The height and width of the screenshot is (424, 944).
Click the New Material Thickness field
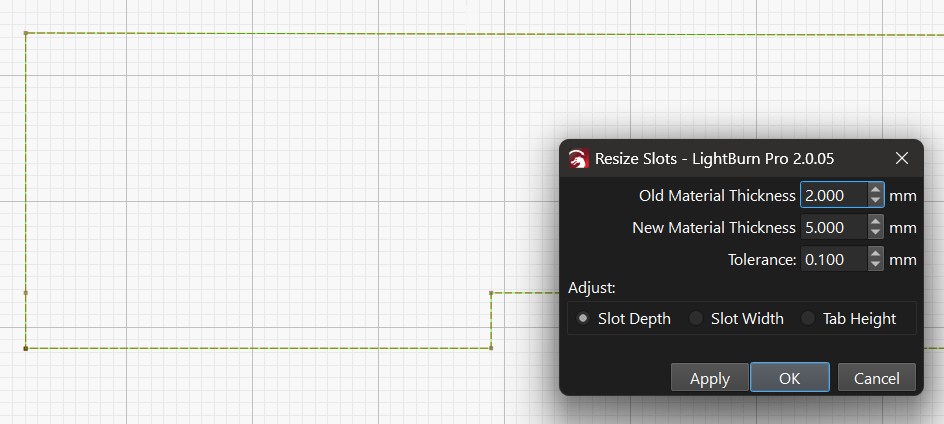[833, 228]
